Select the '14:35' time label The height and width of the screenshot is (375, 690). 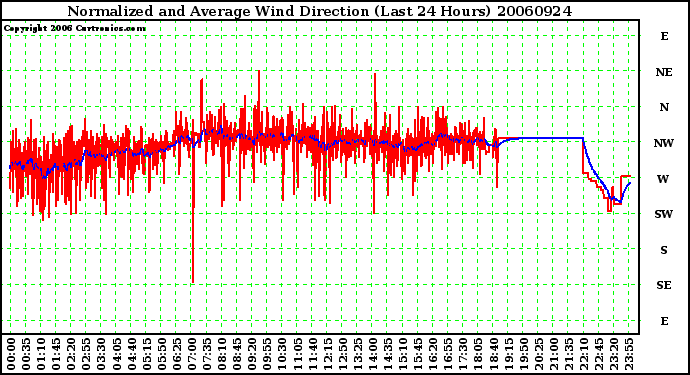(387, 354)
